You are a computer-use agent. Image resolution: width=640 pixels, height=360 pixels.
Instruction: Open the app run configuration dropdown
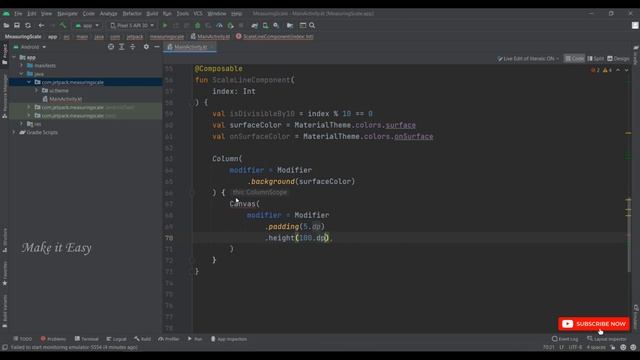(x=87, y=25)
